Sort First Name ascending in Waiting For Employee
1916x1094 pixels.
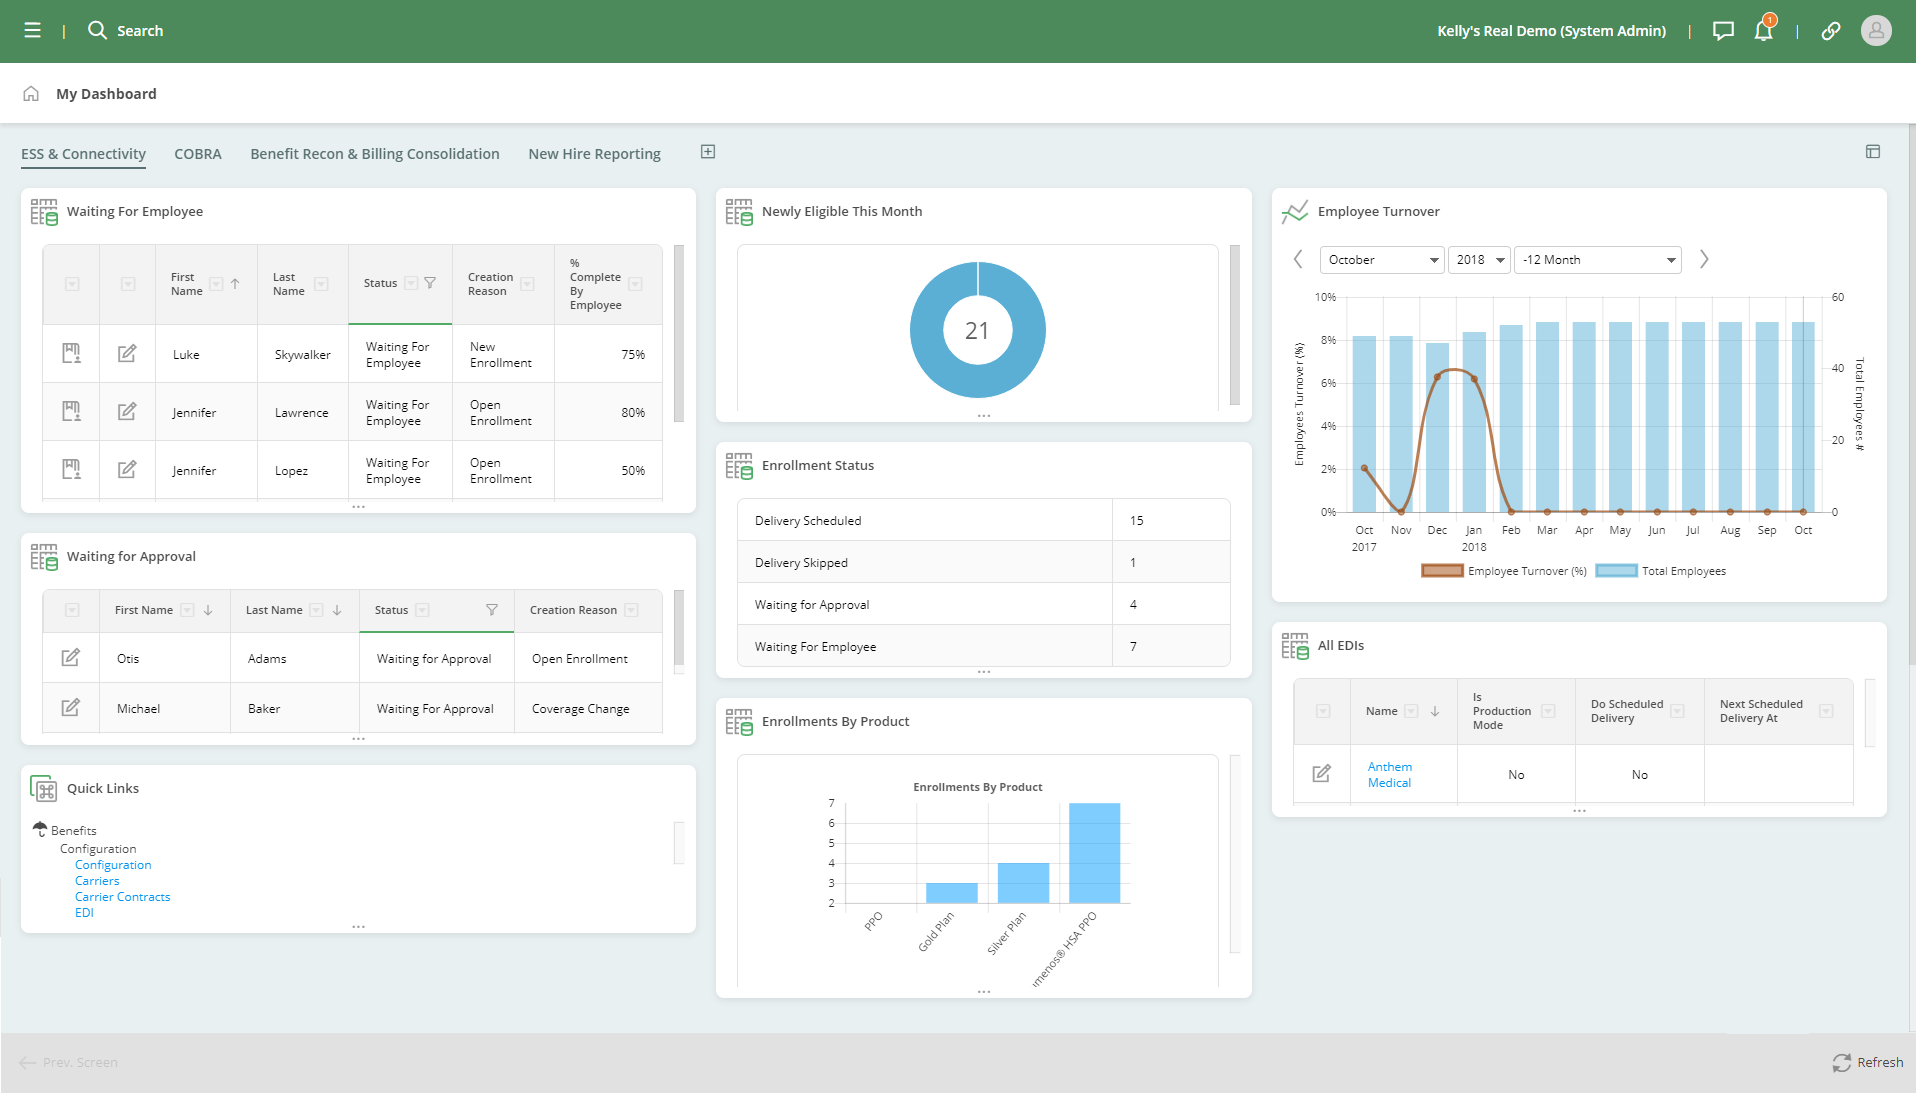(235, 284)
